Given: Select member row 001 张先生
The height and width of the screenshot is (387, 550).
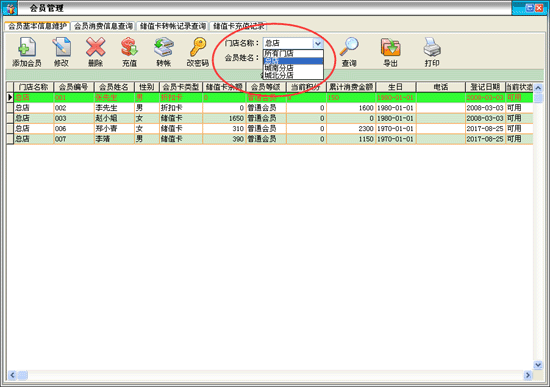Looking at the screenshot, I should click(270, 98).
